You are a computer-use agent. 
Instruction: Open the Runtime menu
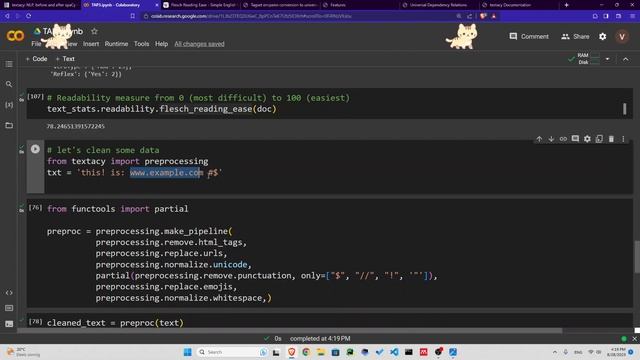116,44
